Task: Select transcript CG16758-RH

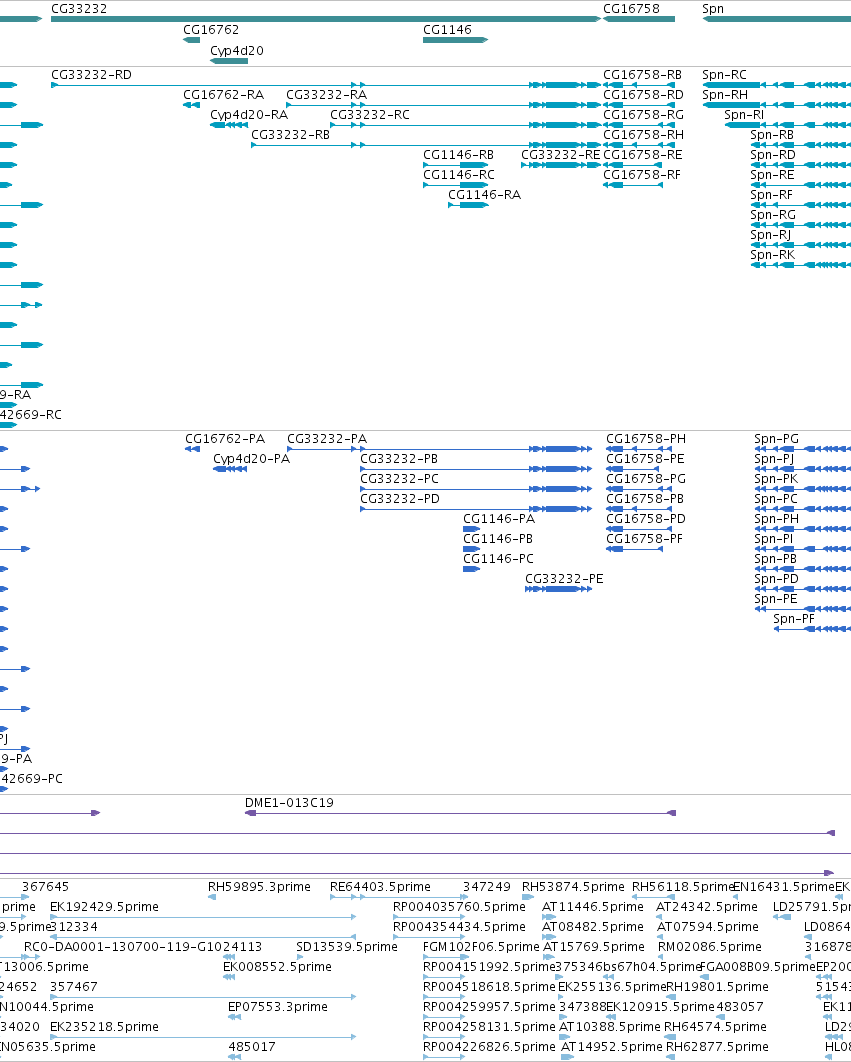Action: click(643, 135)
